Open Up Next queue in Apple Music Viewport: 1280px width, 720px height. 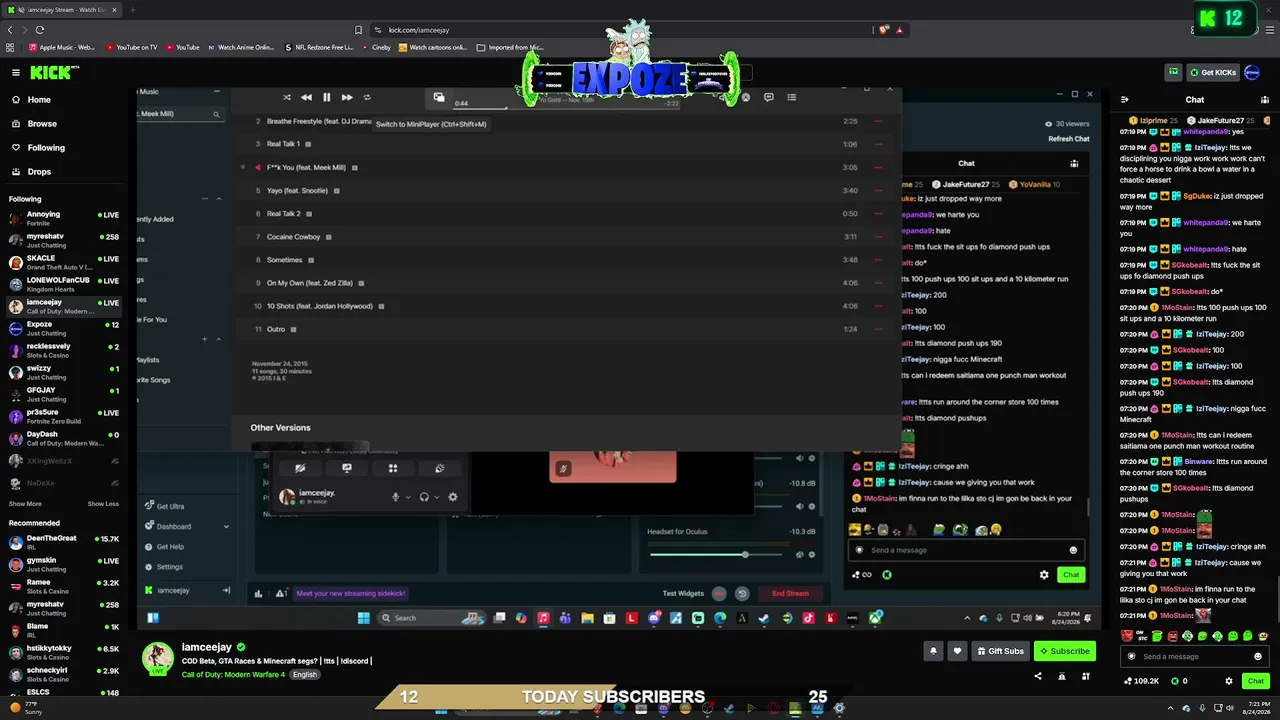791,97
